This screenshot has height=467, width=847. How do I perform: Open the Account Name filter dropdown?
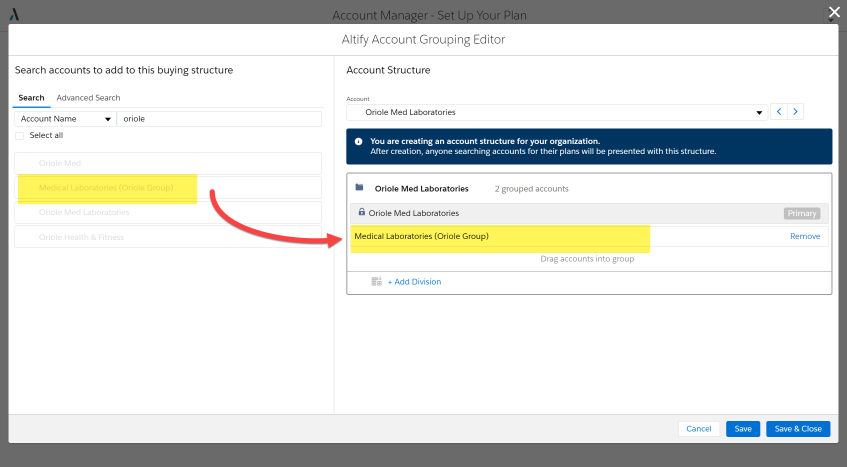(65, 119)
